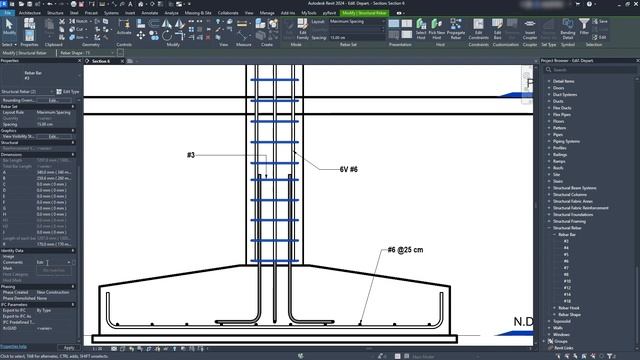The height and width of the screenshot is (360, 640).
Task: Open the Architecture ribbon tab
Action: (29, 13)
